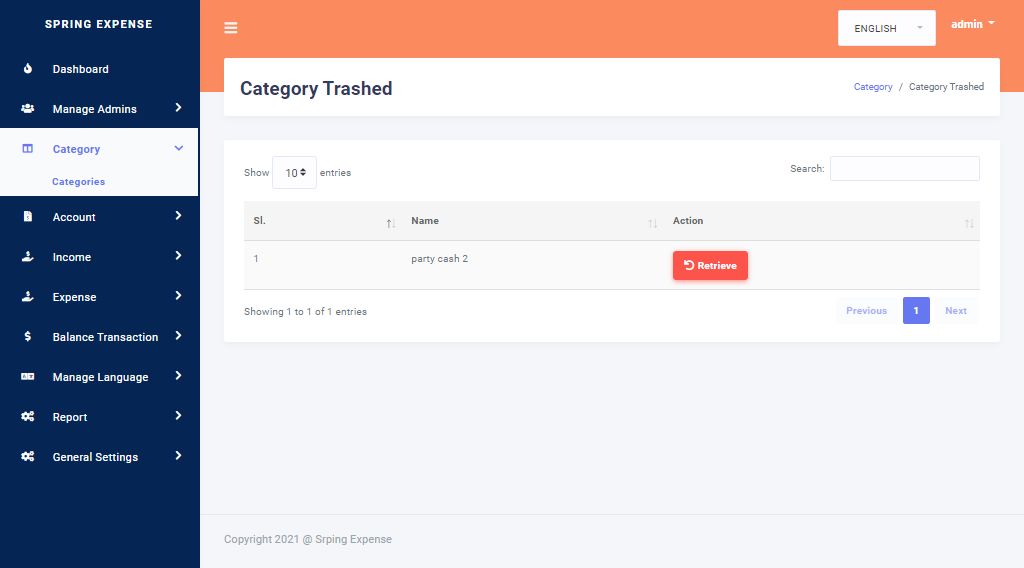Toggle the hamburger sidebar menu icon
Screen dimensions: 1024x568
click(x=231, y=27)
